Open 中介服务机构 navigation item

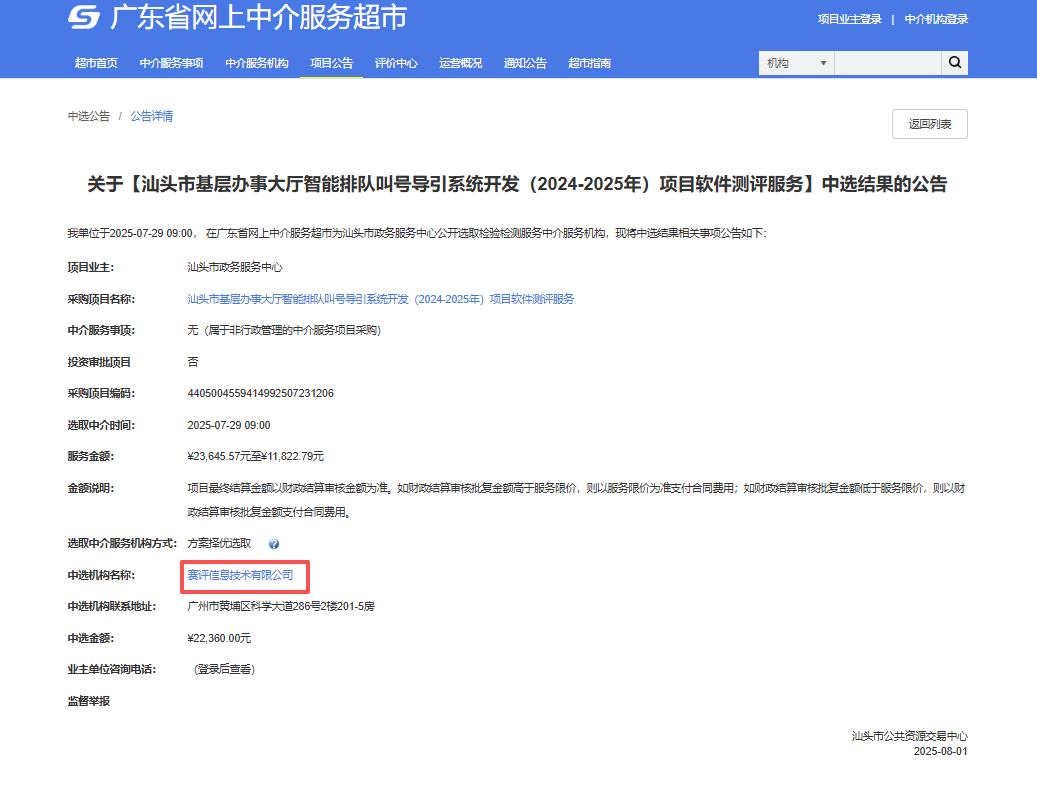(256, 63)
